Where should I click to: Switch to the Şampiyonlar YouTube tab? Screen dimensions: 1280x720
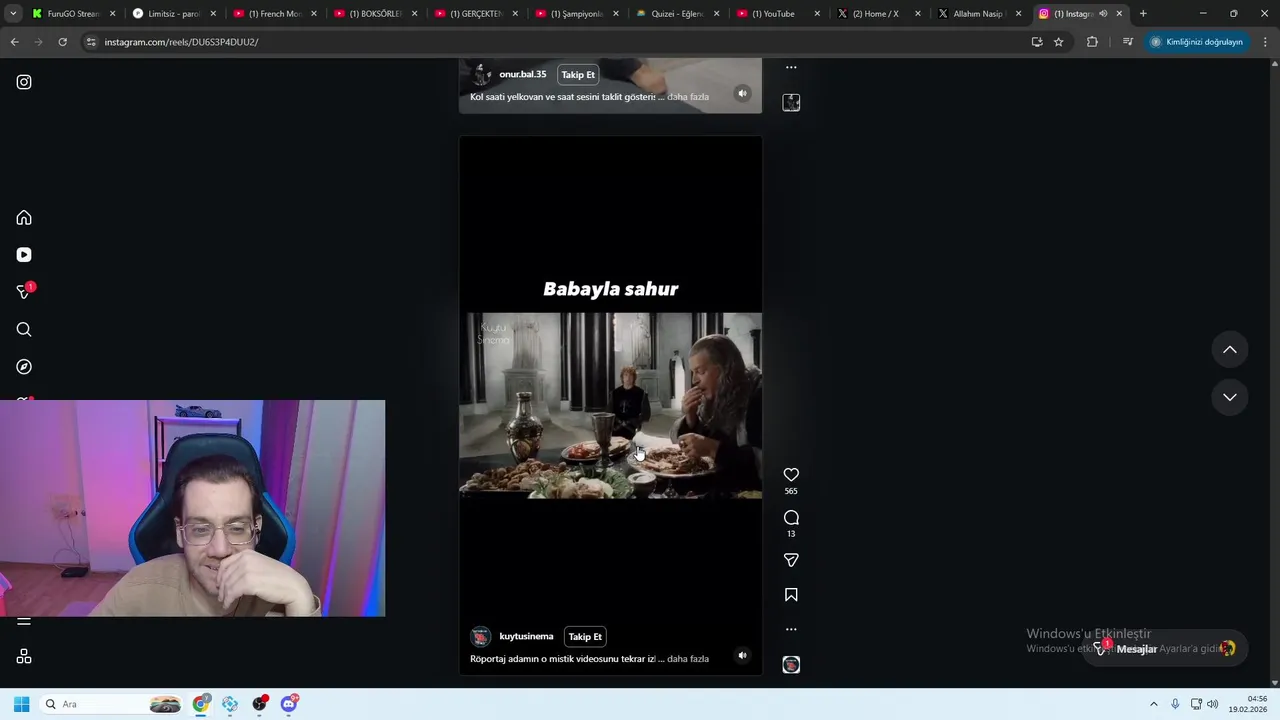576,14
